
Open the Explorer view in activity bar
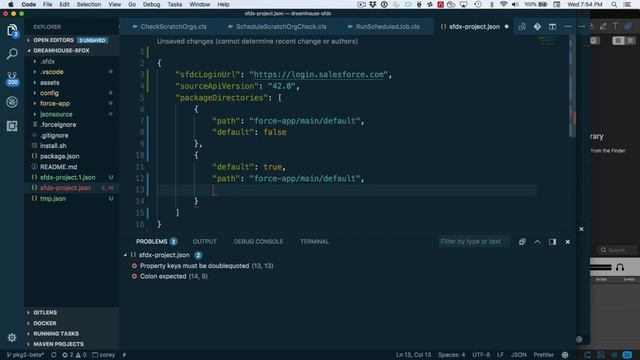tap(12, 30)
